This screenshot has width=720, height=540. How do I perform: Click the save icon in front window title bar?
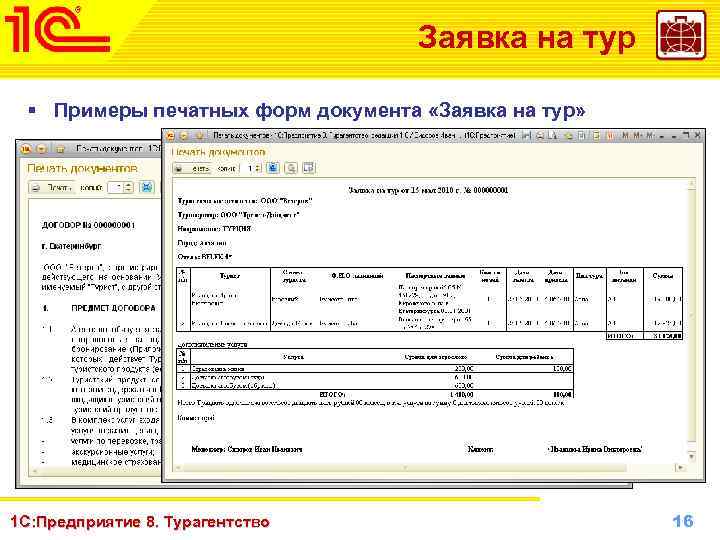[x=527, y=135]
